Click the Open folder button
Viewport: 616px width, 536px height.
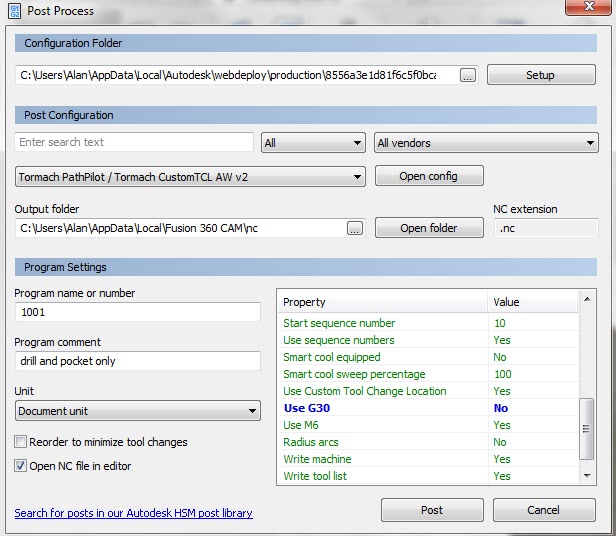tap(429, 228)
